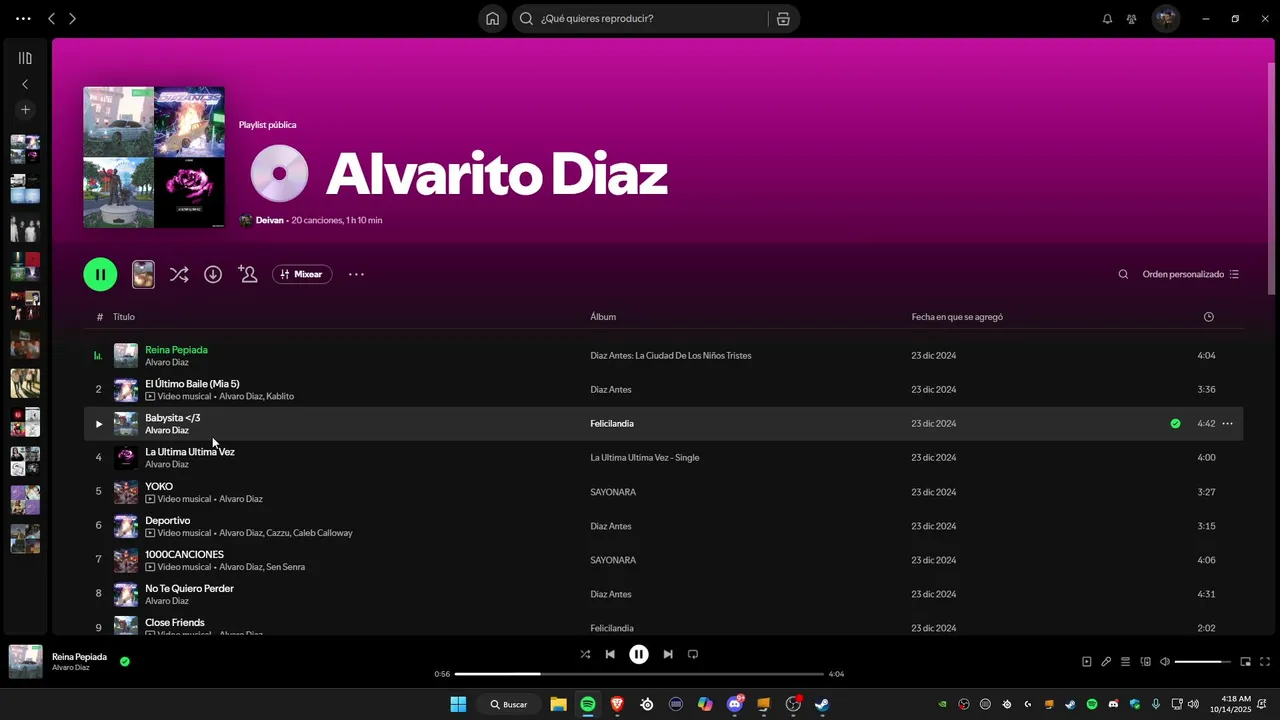Image resolution: width=1280 pixels, height=720 pixels.
Task: Select the El Último Baile (Mia 5) track
Action: [x=192, y=384]
